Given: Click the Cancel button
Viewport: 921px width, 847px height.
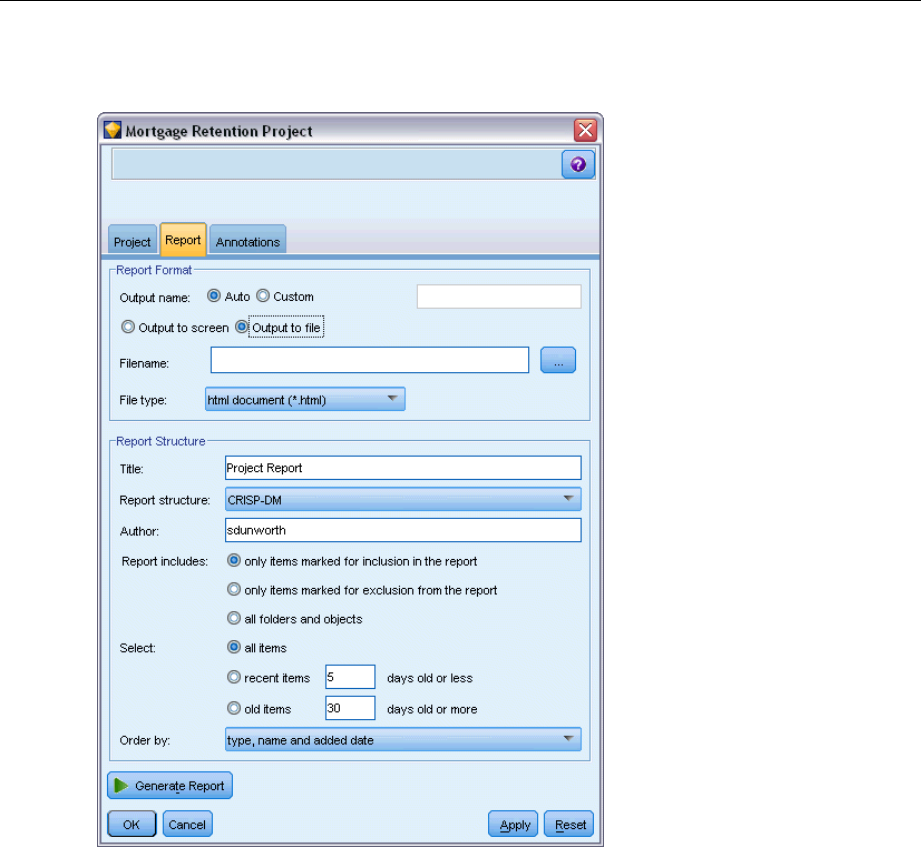Looking at the screenshot, I should 187,824.
